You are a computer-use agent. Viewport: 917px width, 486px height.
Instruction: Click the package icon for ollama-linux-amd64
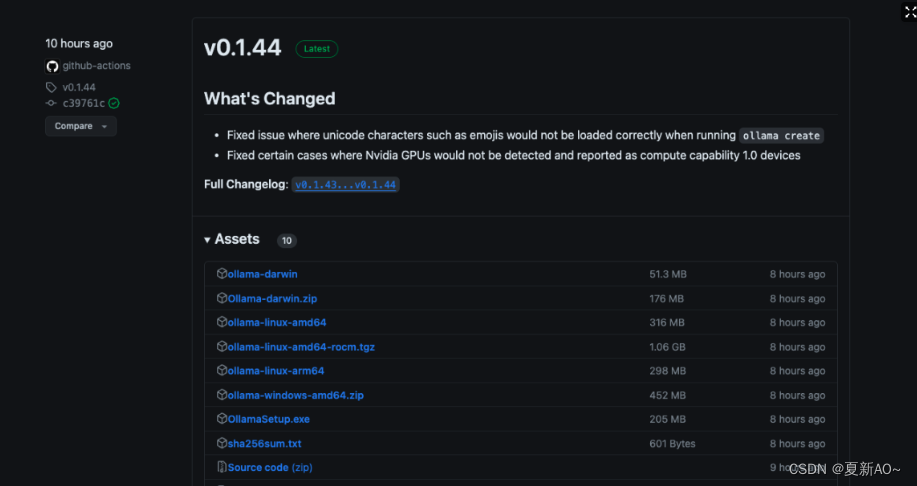pyautogui.click(x=222, y=322)
